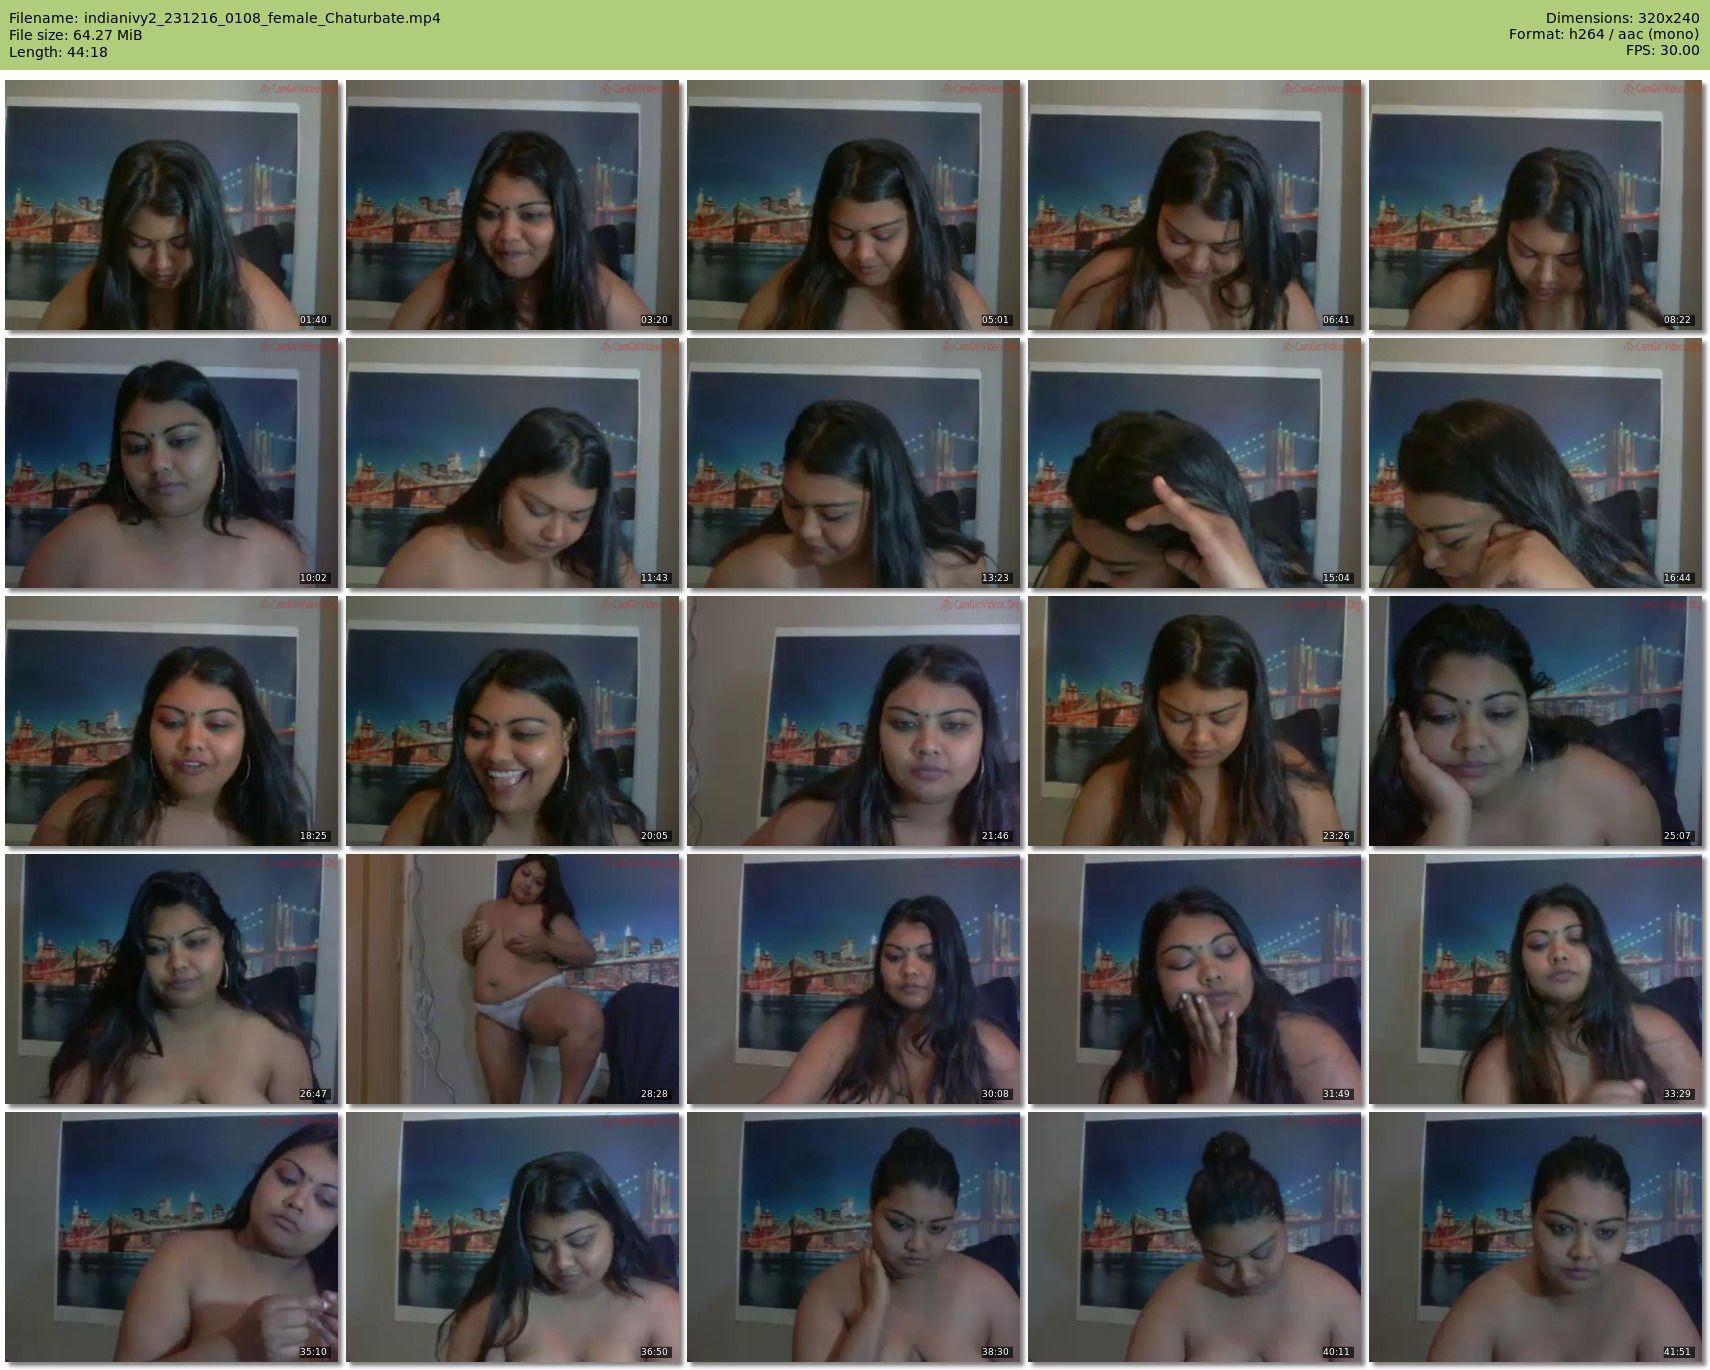
Task: Open the thumbnail stamped 26:47
Action: tap(171, 979)
